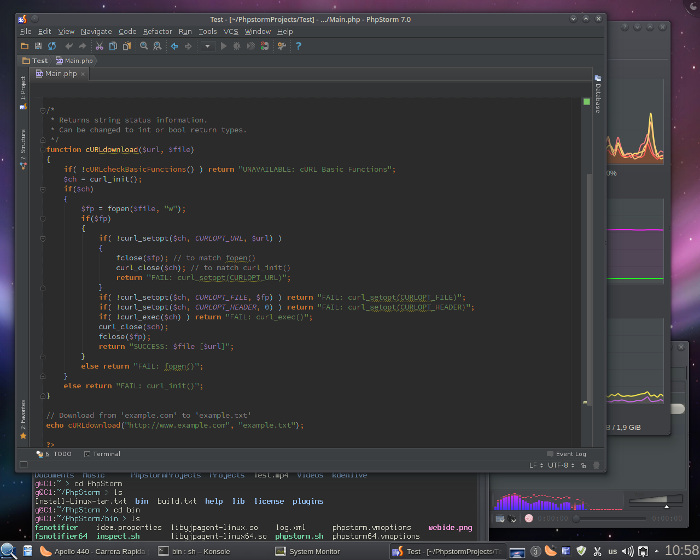Click the Paste toolbar icon
The image size is (700, 560).
click(127, 46)
